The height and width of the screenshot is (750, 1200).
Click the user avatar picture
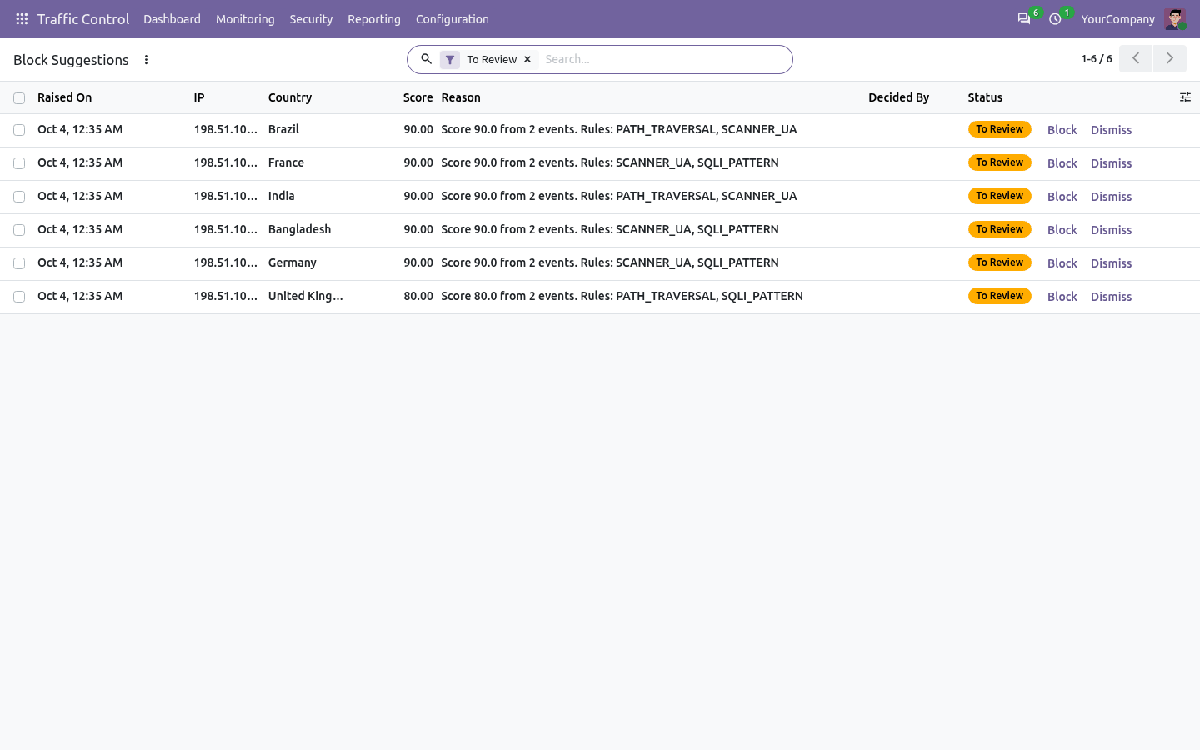[x=1174, y=19]
